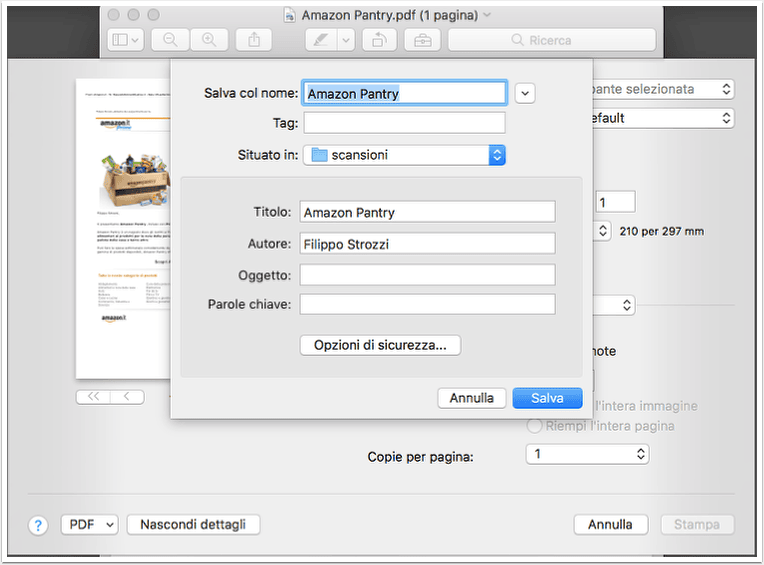The height and width of the screenshot is (565, 764).
Task: Open the share icon in toolbar
Action: pos(254,40)
